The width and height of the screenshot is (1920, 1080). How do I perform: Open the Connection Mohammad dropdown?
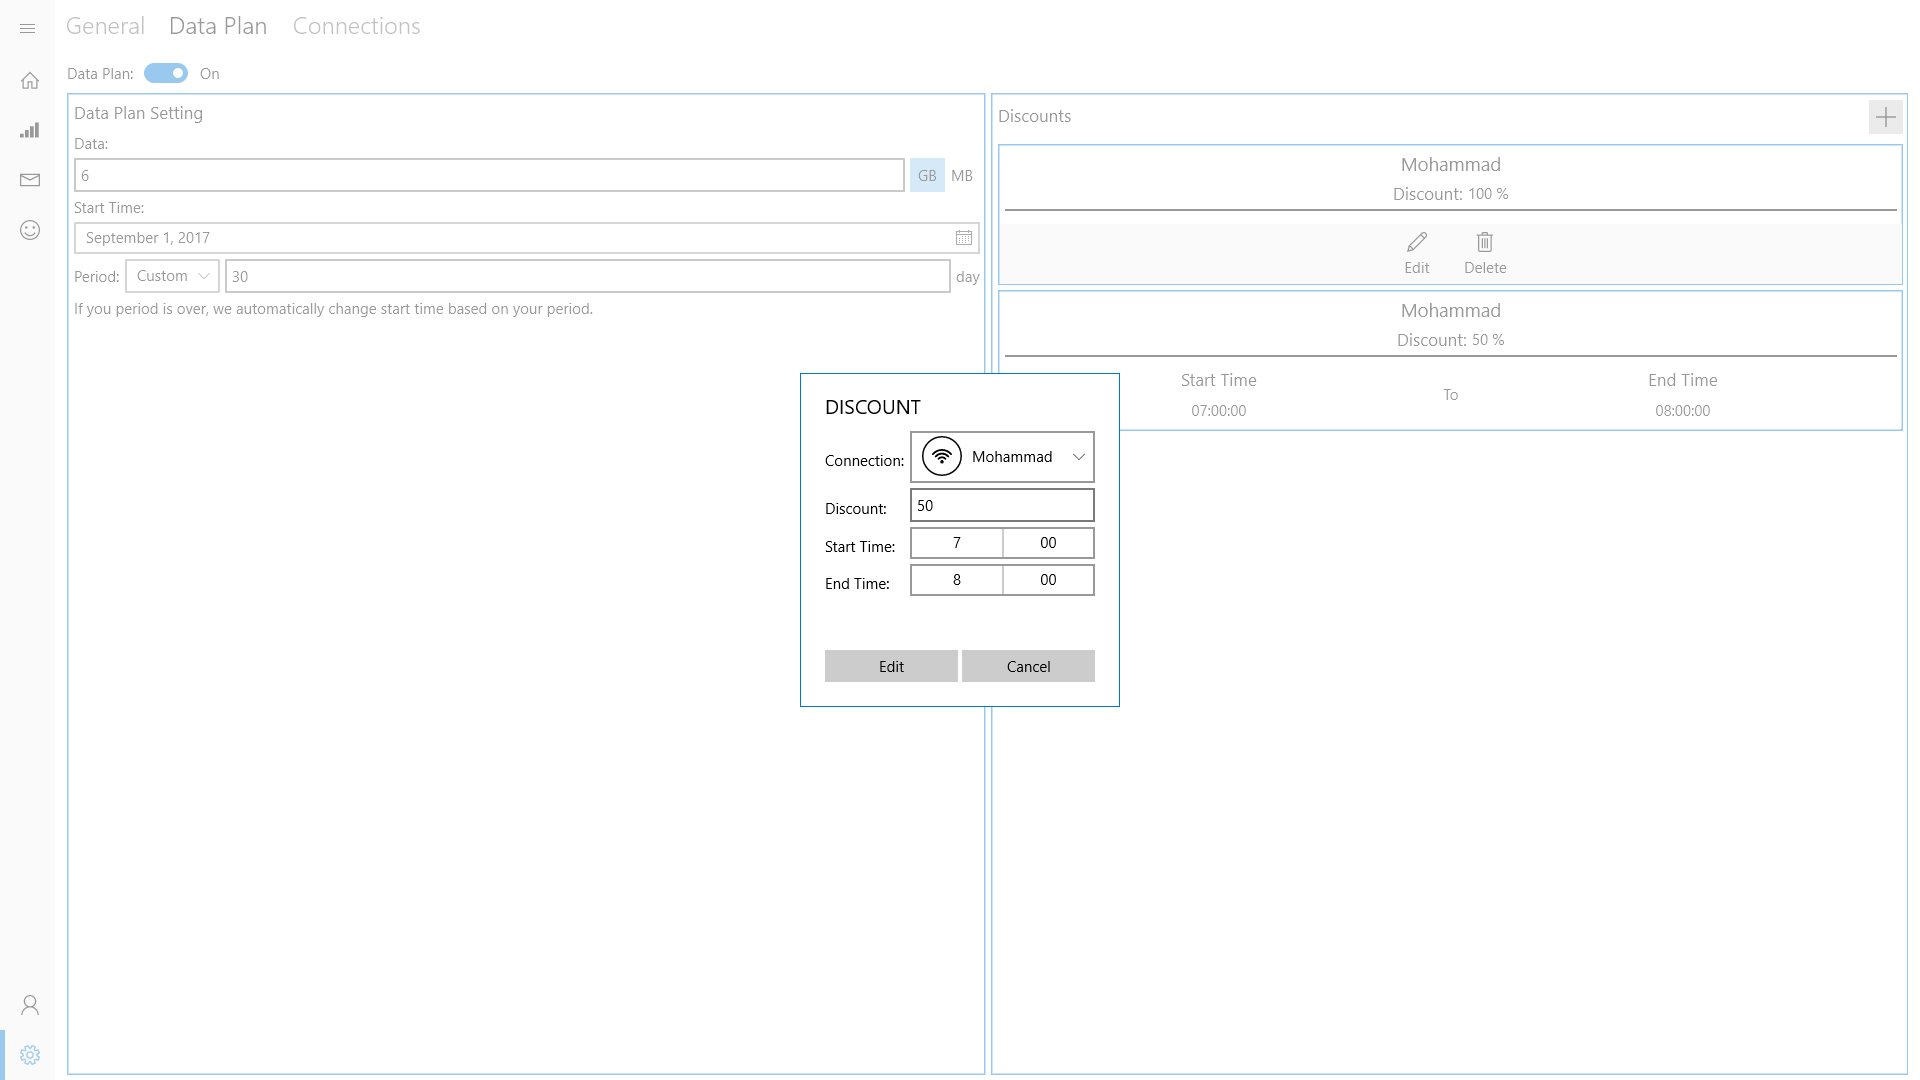coord(1002,457)
